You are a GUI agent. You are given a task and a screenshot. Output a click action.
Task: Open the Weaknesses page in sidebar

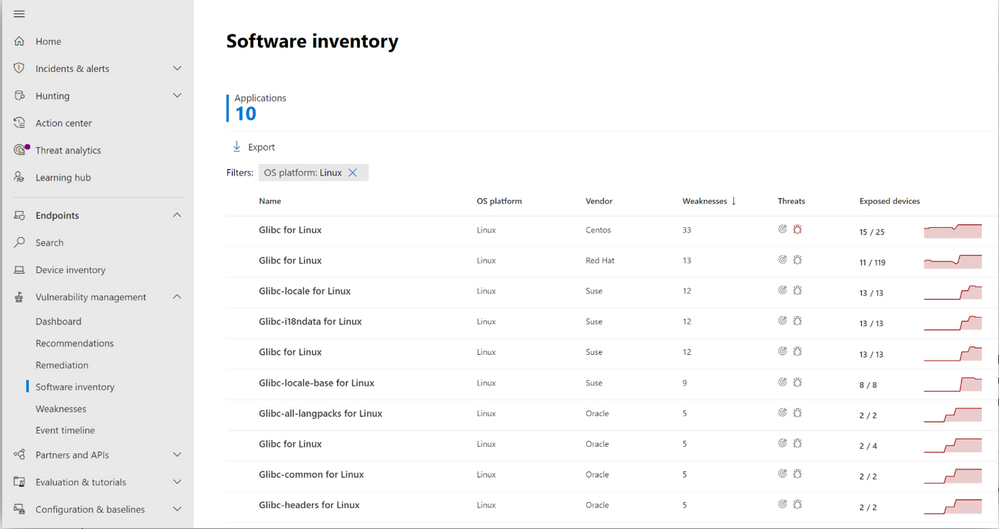pos(61,409)
